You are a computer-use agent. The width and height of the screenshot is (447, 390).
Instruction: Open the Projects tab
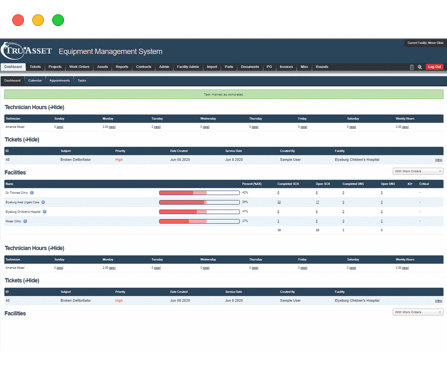(55, 67)
